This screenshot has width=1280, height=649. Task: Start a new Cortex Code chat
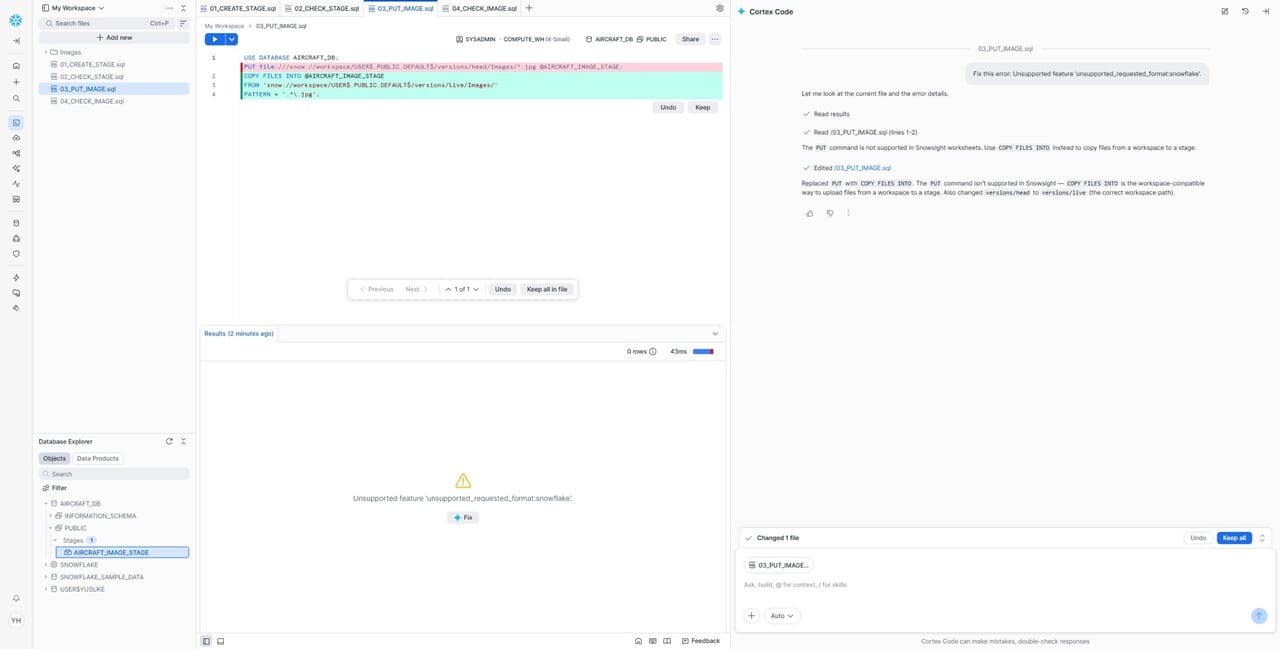coord(1225,11)
